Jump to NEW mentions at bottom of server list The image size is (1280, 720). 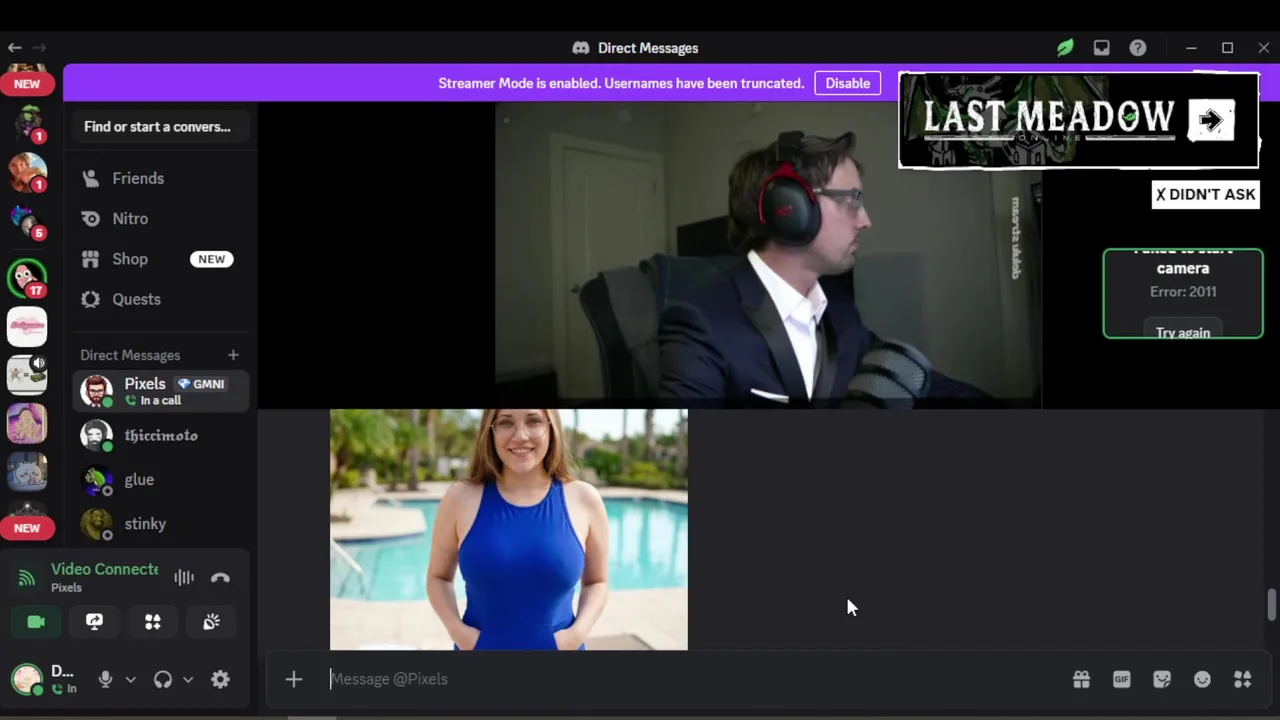click(x=27, y=528)
